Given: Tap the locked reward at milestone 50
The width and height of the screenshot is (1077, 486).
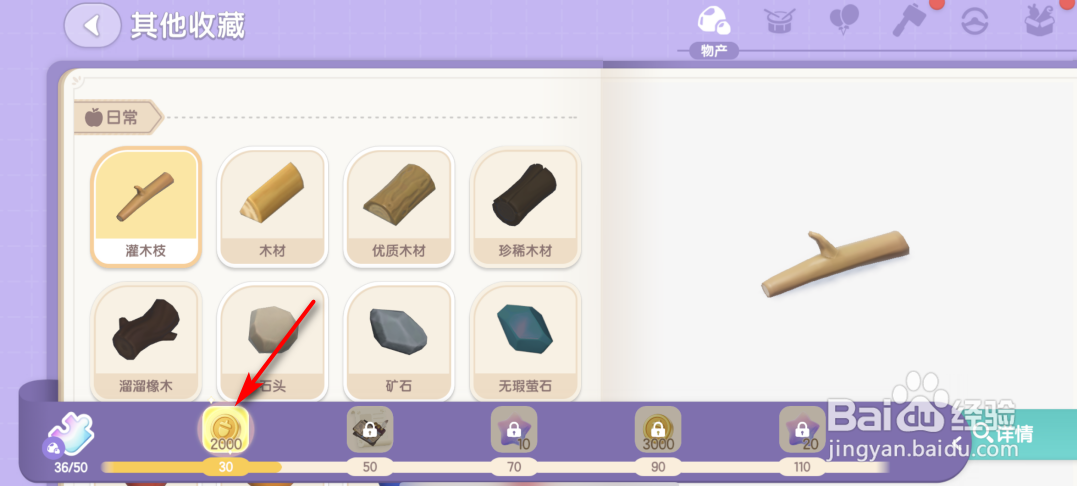Looking at the screenshot, I should (x=370, y=429).
